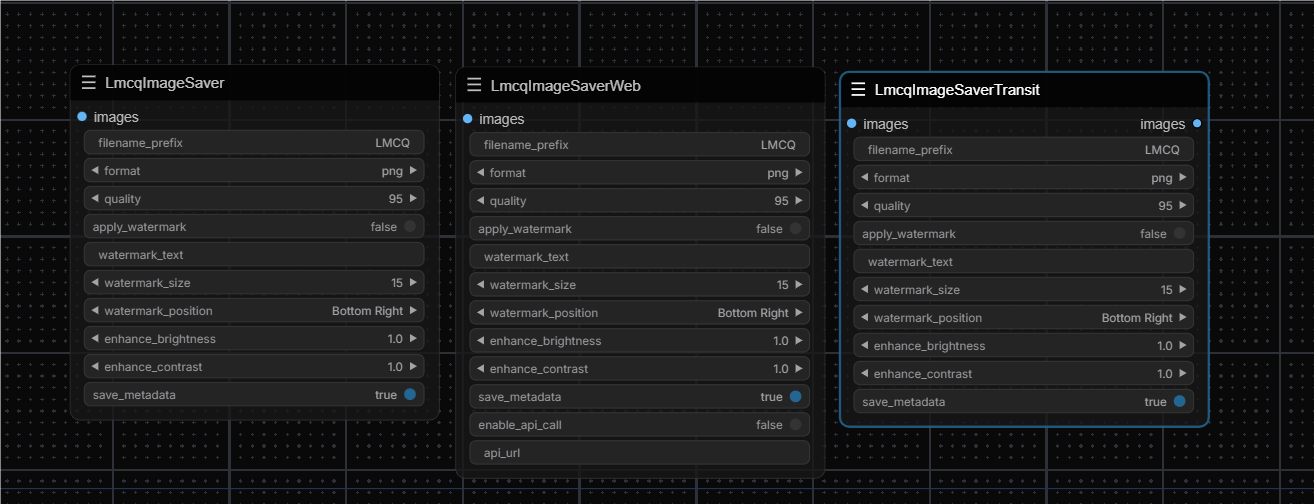Screen dimensions: 1314x504
Task: Decrease enhance_brightness in LmcqImageSaverWeb
Action: point(480,341)
